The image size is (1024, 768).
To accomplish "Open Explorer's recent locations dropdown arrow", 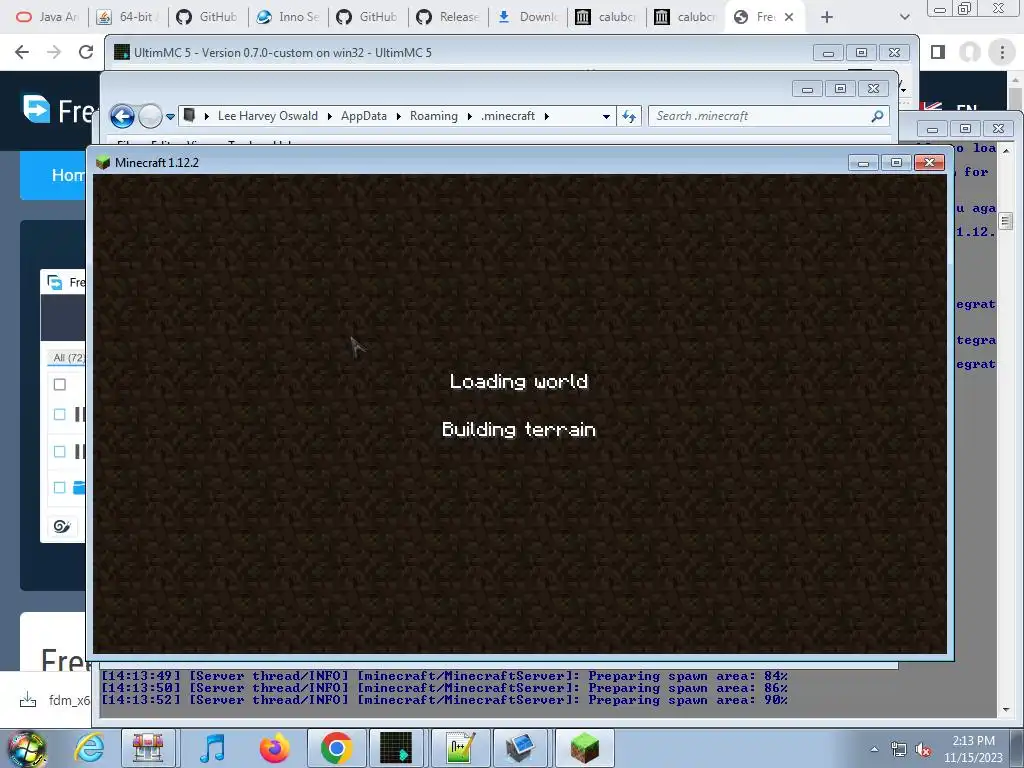I will [x=170, y=117].
